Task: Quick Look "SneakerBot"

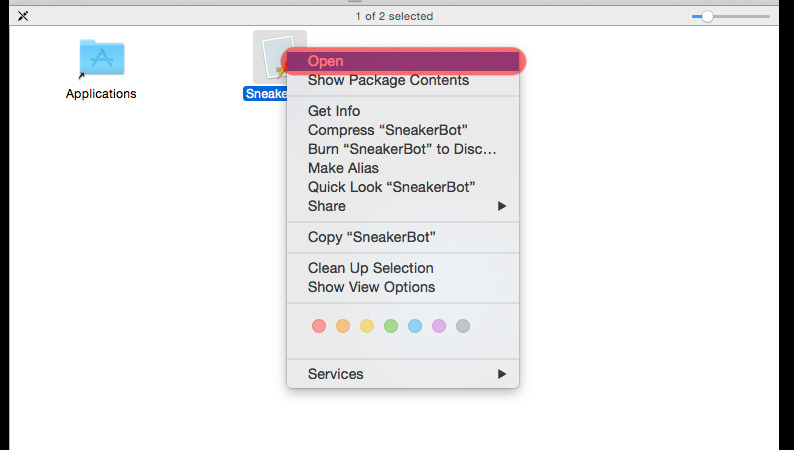Action: pyautogui.click(x=391, y=187)
